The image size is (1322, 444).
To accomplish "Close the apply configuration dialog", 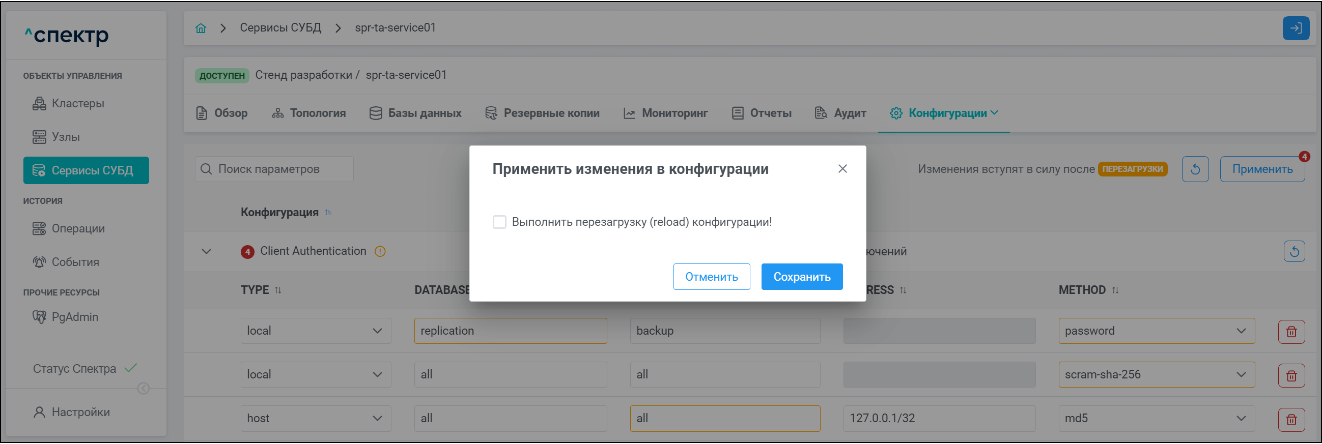I will (842, 169).
